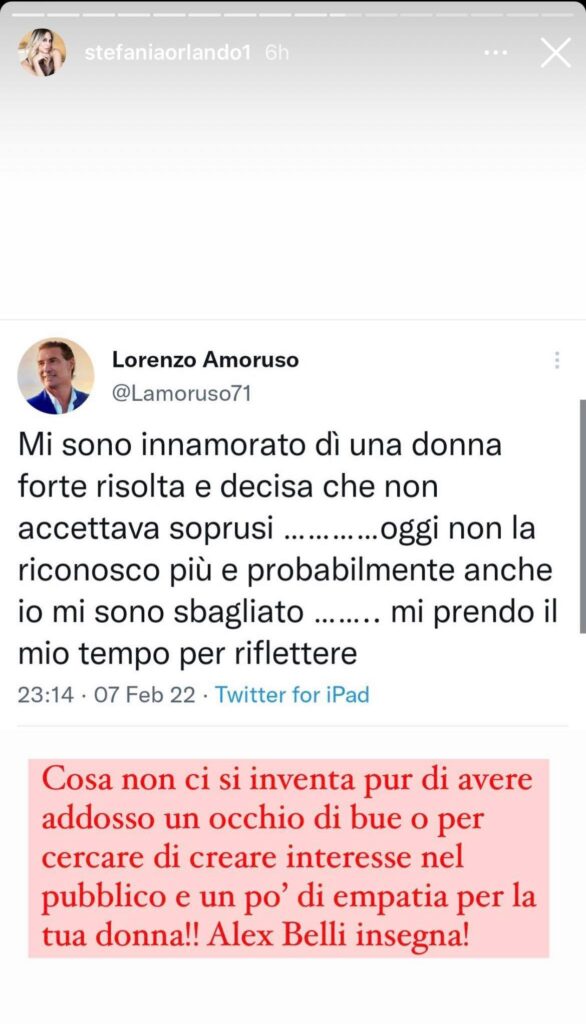This screenshot has width=586, height=1024.
Task: Click the gray scrollbar on the right edge
Action: coord(582,516)
